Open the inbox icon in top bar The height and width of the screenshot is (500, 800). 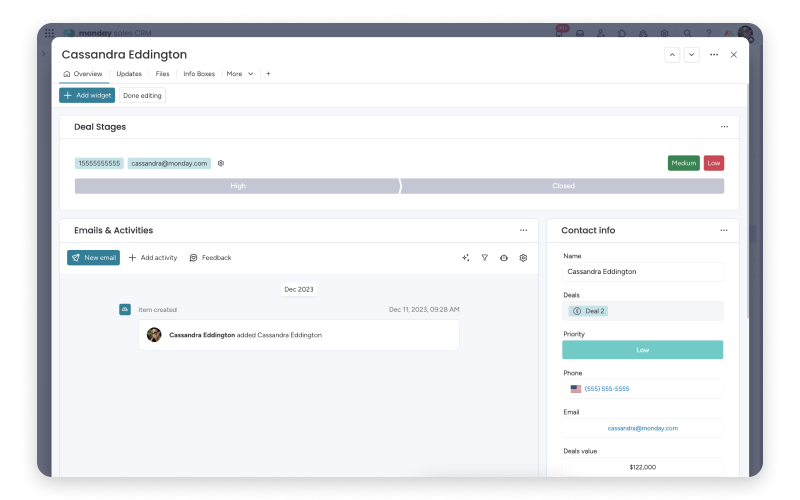580,33
